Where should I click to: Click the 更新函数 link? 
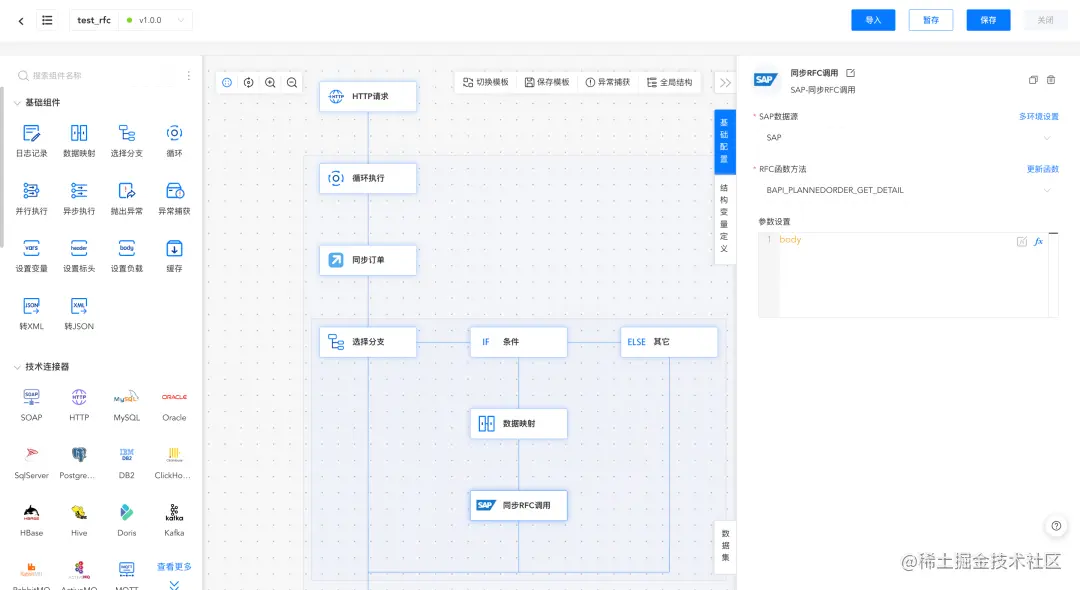(1043, 169)
